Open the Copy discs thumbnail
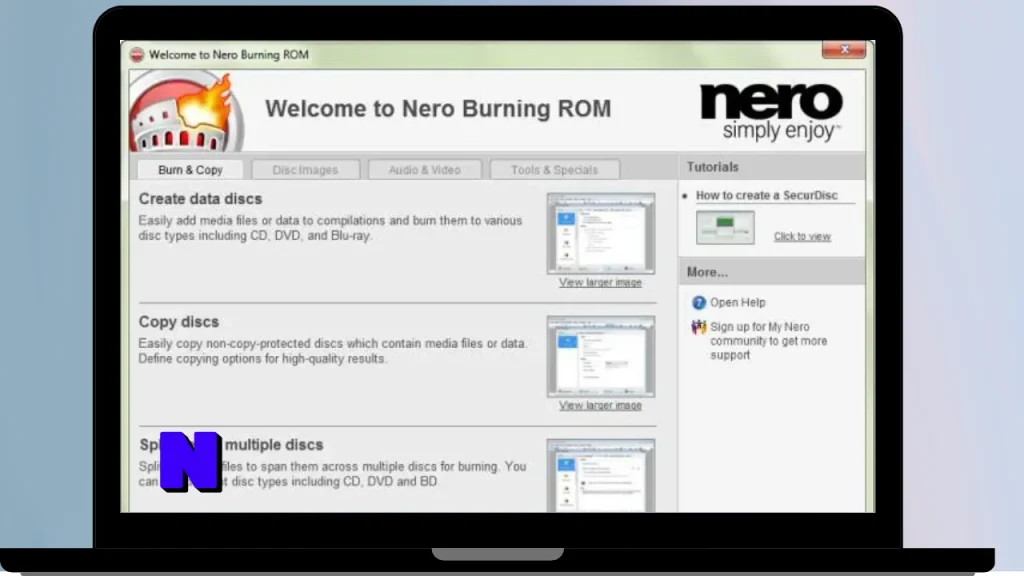This screenshot has width=1024, height=576. pyautogui.click(x=601, y=357)
